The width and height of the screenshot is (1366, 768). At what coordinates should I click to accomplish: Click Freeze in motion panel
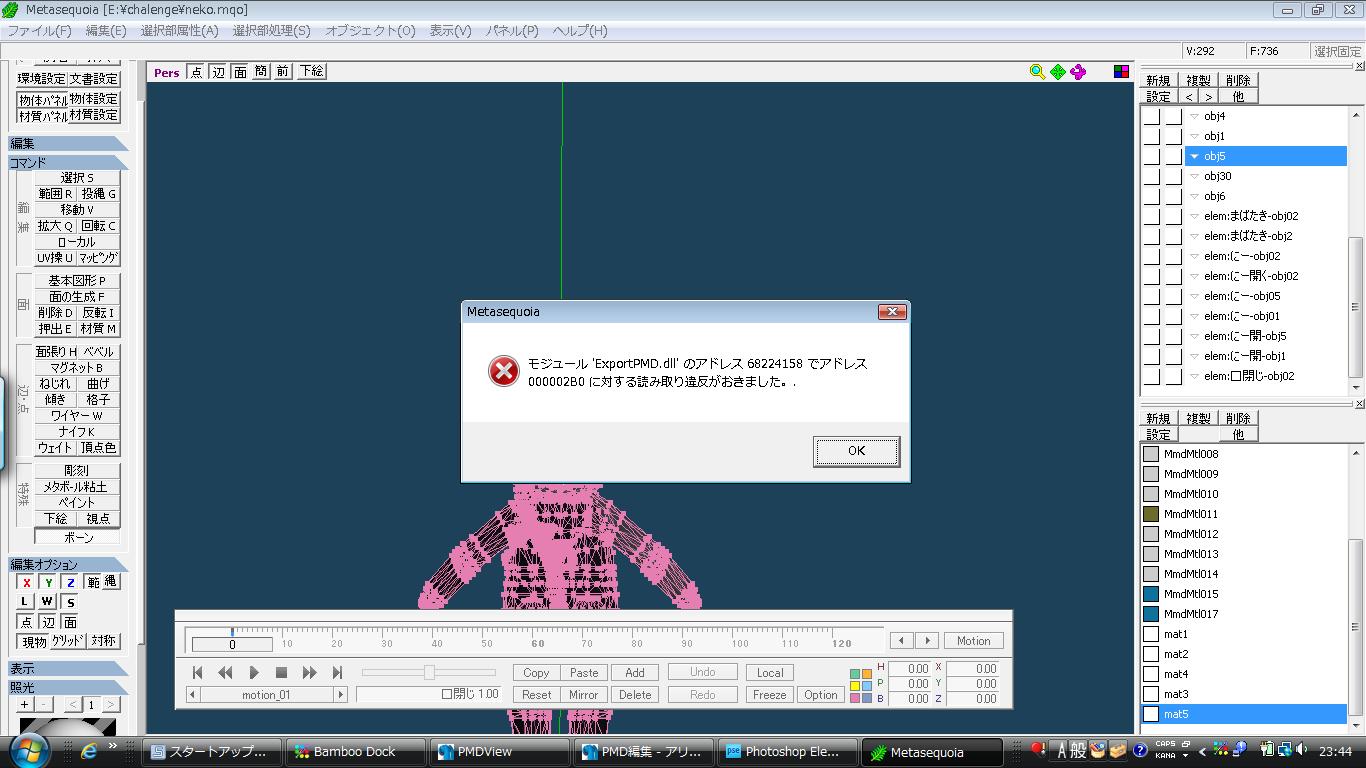(x=770, y=695)
